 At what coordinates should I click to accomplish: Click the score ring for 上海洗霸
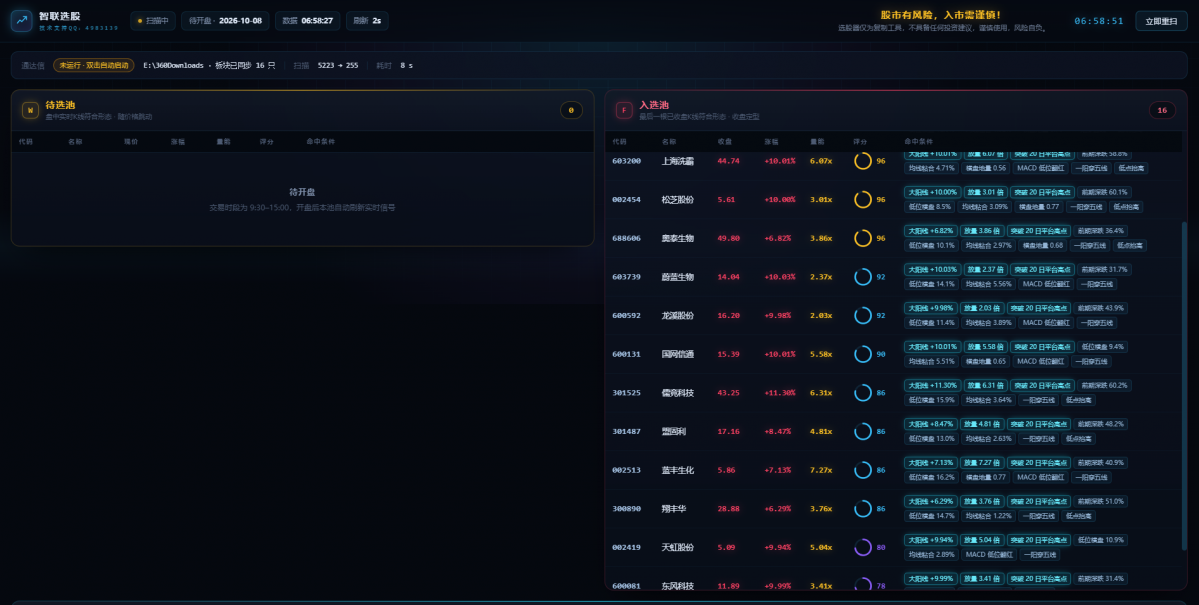pyautogui.click(x=863, y=161)
